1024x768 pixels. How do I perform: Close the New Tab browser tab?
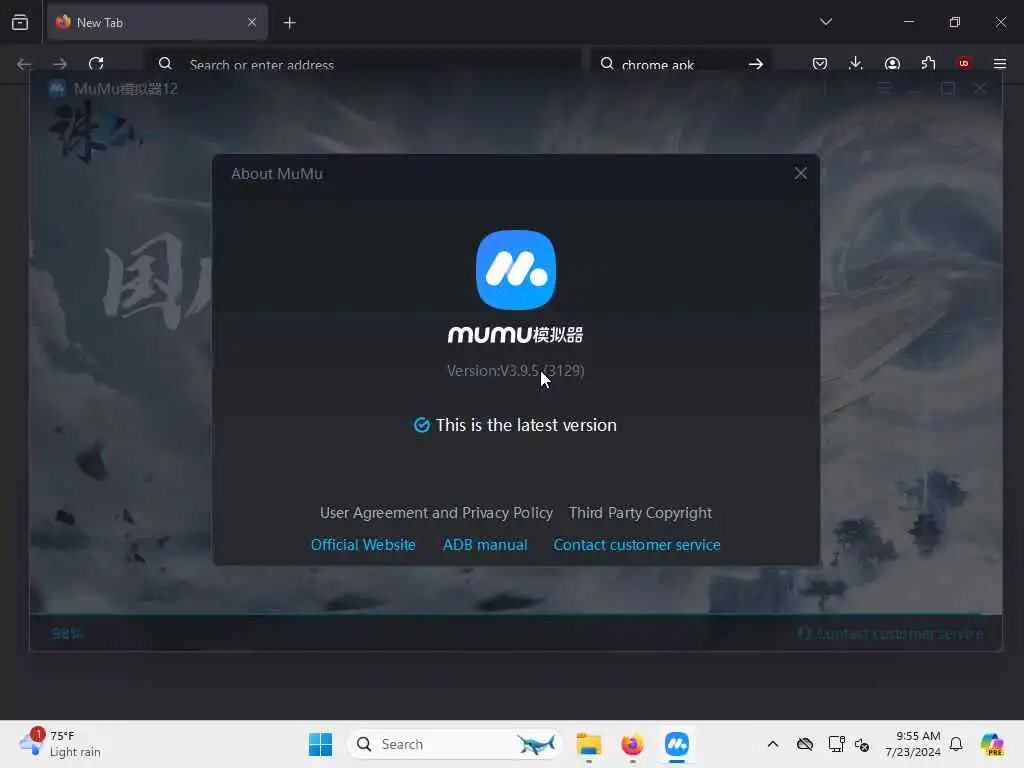pyautogui.click(x=252, y=22)
